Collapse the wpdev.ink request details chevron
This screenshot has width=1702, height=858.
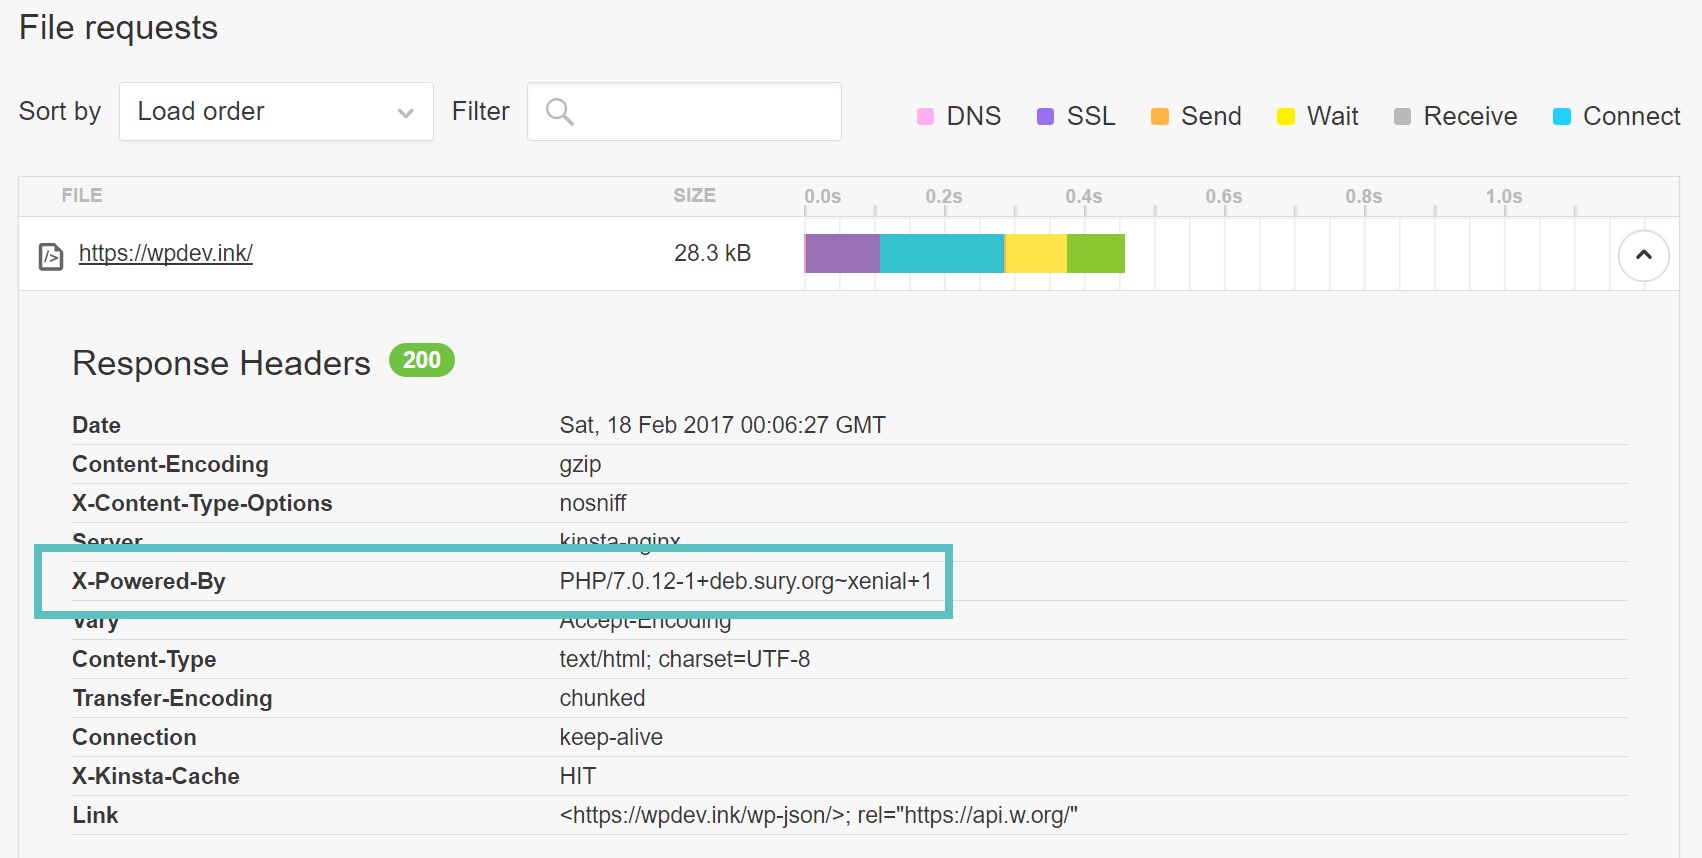(1643, 255)
